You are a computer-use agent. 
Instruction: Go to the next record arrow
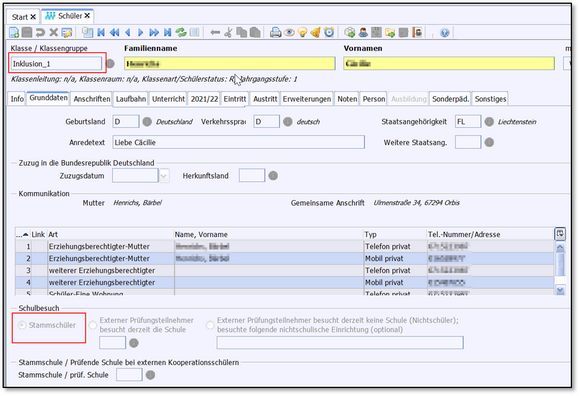pos(141,33)
